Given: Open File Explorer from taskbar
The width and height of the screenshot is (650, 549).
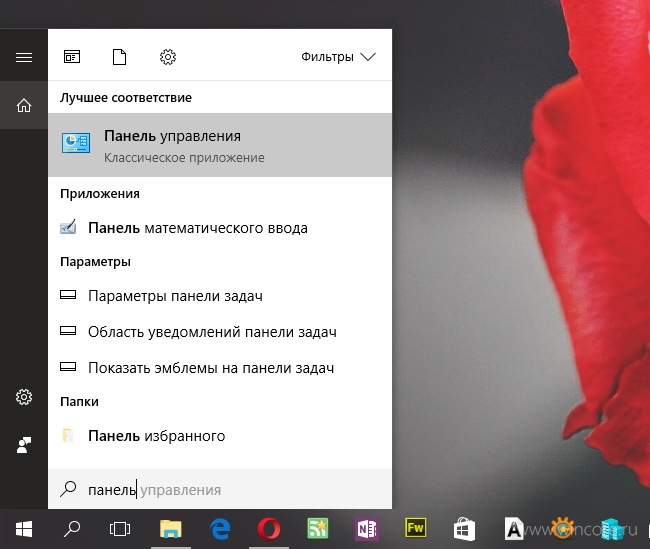Looking at the screenshot, I should pos(170,529).
